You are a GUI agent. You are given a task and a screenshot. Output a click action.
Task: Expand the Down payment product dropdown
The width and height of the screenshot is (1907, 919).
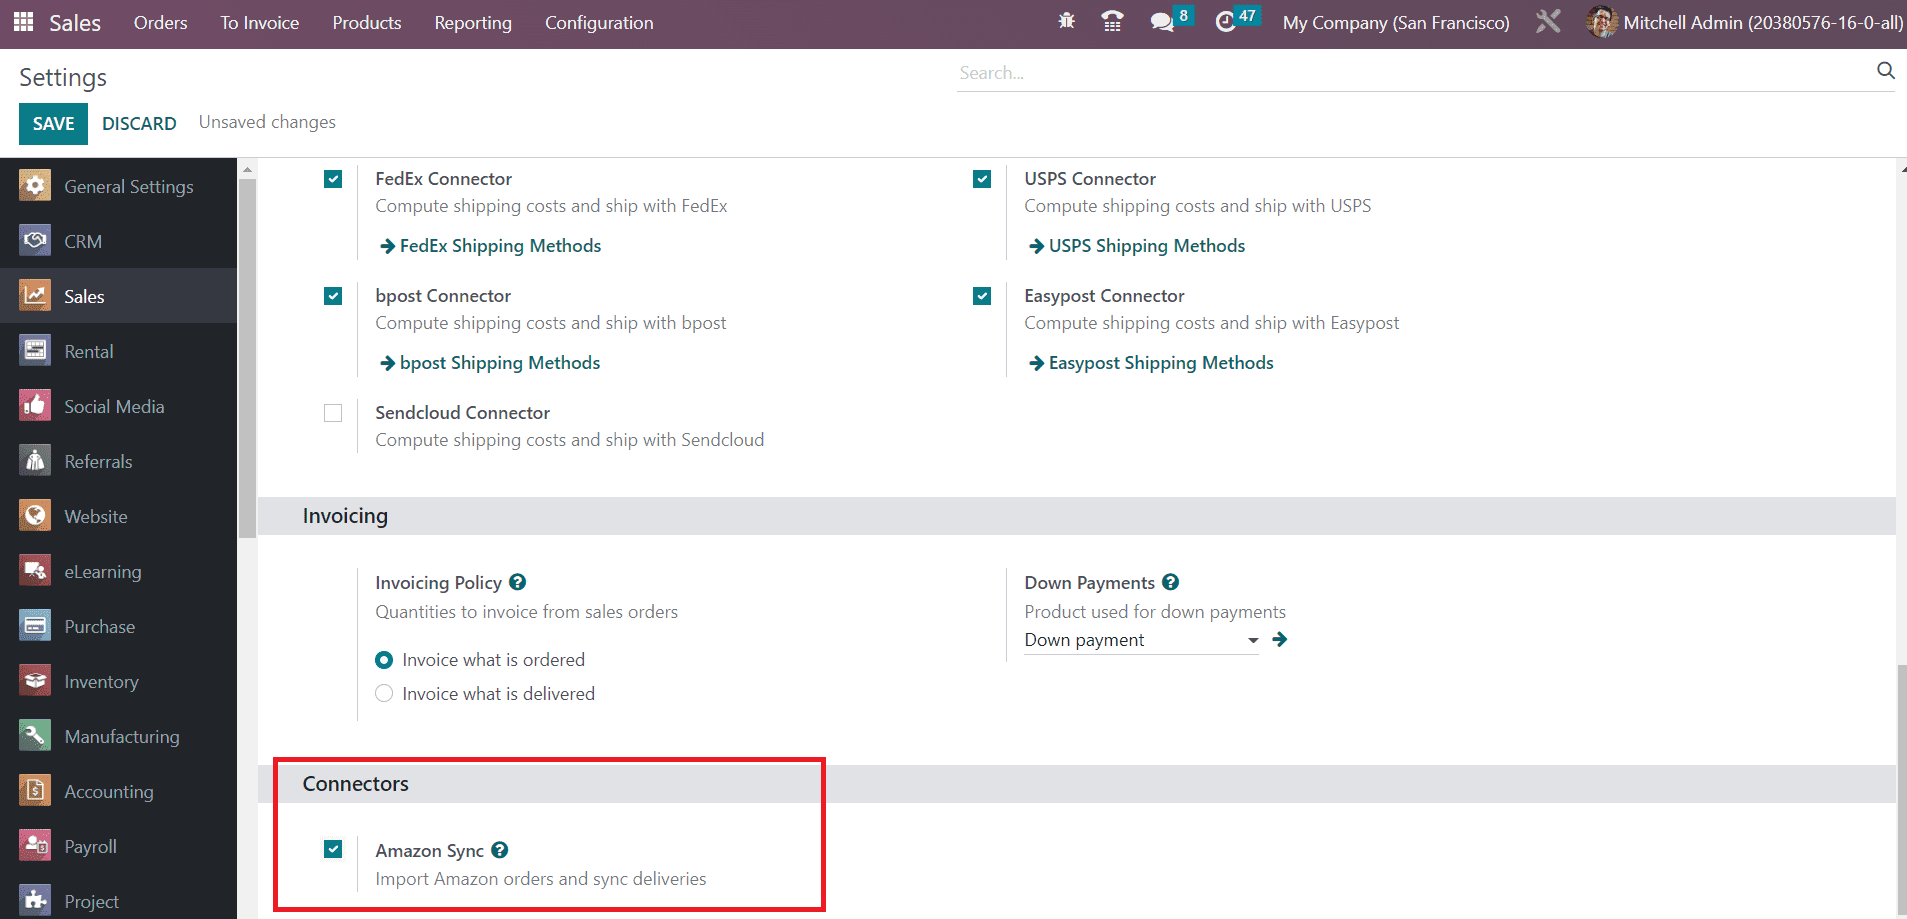click(1252, 640)
